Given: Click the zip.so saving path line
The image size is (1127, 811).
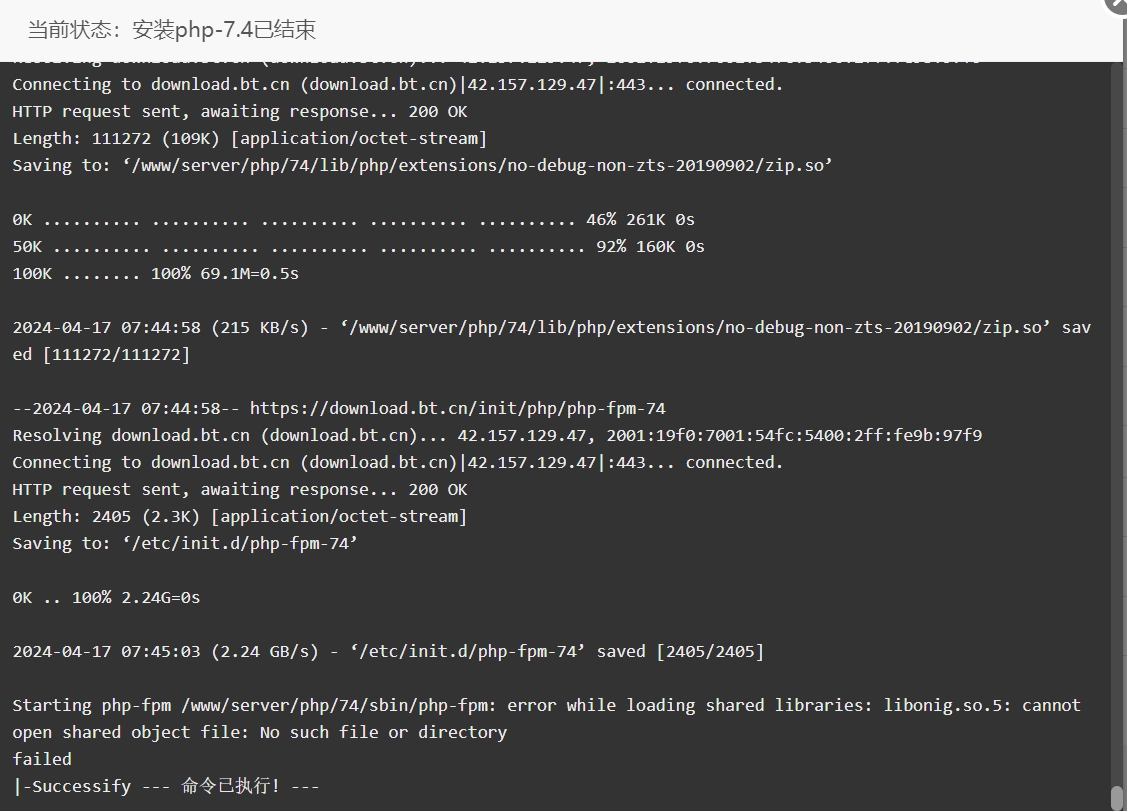Looking at the screenshot, I should [x=422, y=165].
